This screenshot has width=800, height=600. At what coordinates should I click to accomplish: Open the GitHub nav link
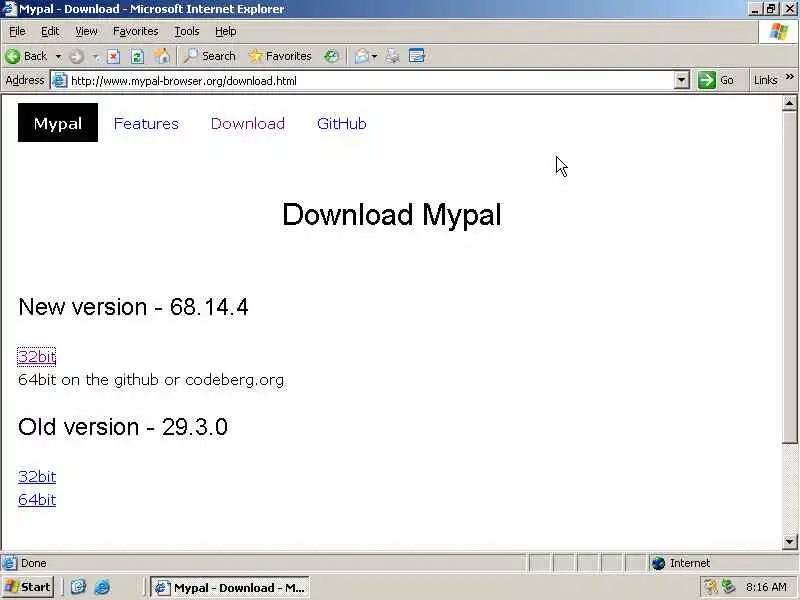tap(341, 123)
